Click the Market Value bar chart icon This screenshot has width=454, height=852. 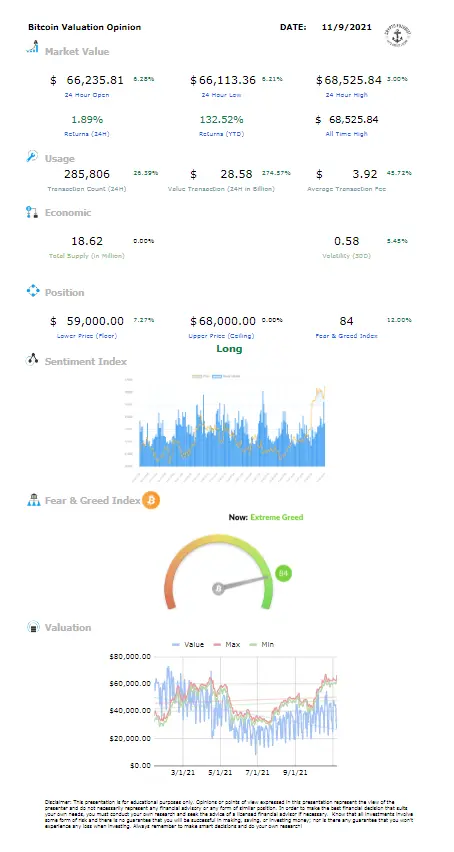[x=33, y=48]
